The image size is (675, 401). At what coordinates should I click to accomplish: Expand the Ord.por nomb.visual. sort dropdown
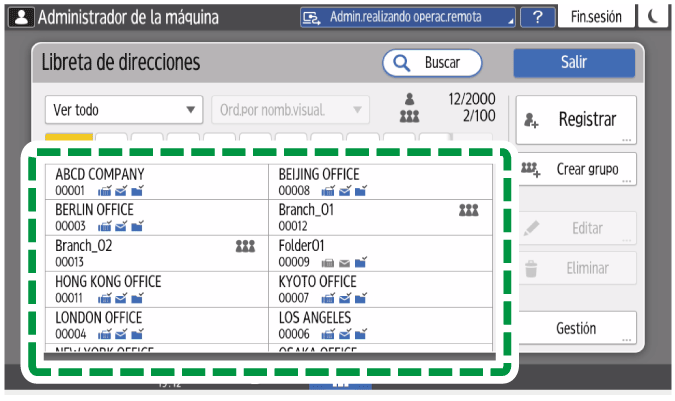pos(290,110)
